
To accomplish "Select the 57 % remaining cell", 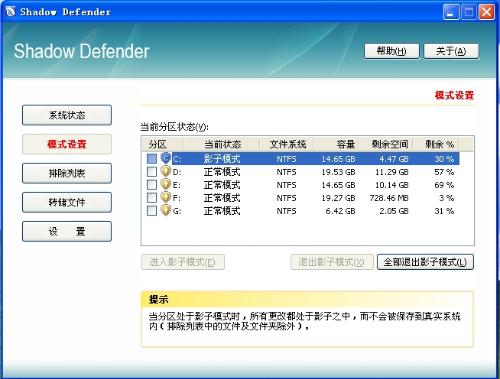I will (444, 172).
